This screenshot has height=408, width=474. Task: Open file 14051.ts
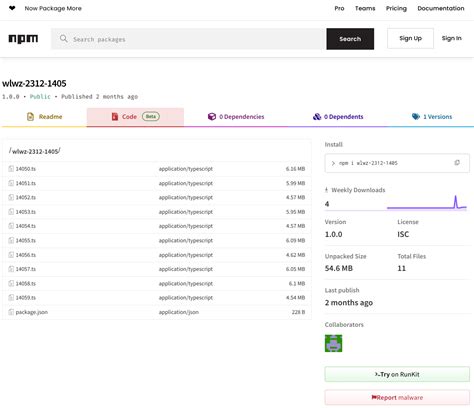pos(26,183)
